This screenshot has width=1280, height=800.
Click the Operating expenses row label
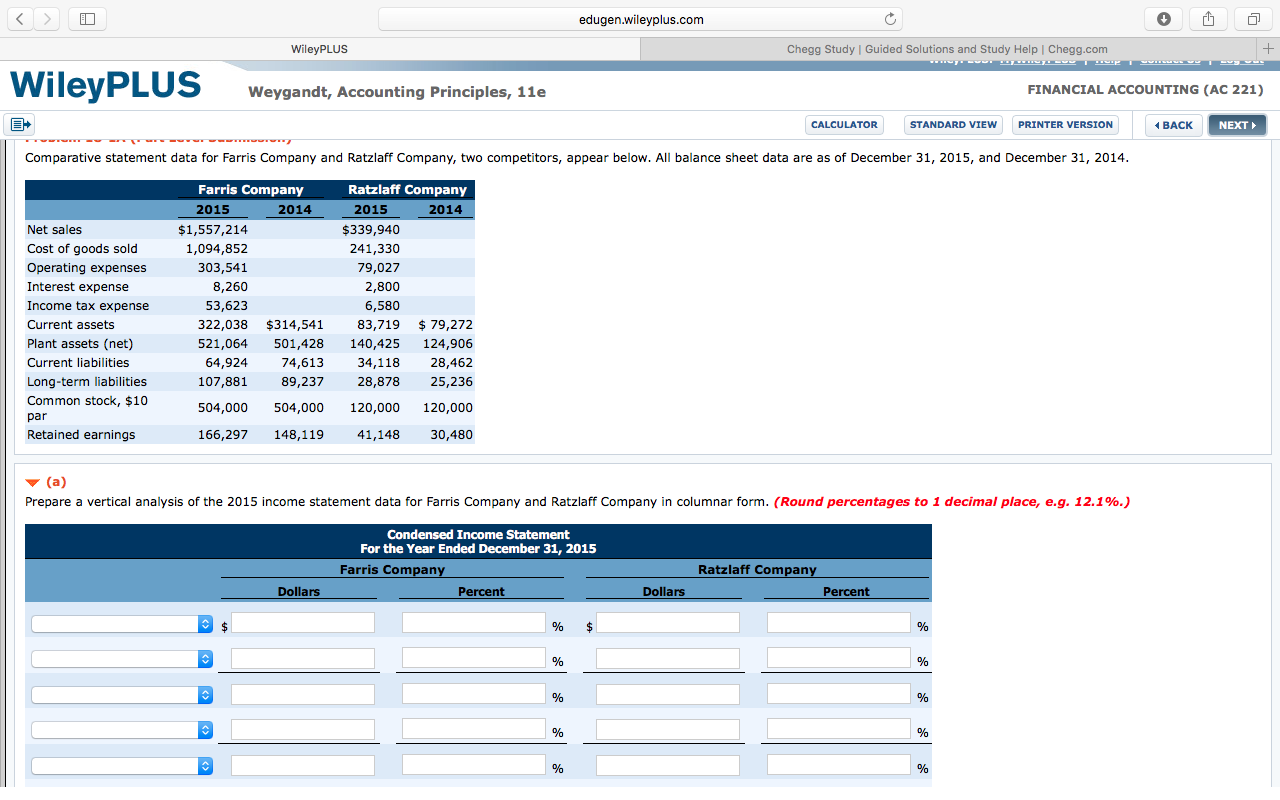click(86, 268)
